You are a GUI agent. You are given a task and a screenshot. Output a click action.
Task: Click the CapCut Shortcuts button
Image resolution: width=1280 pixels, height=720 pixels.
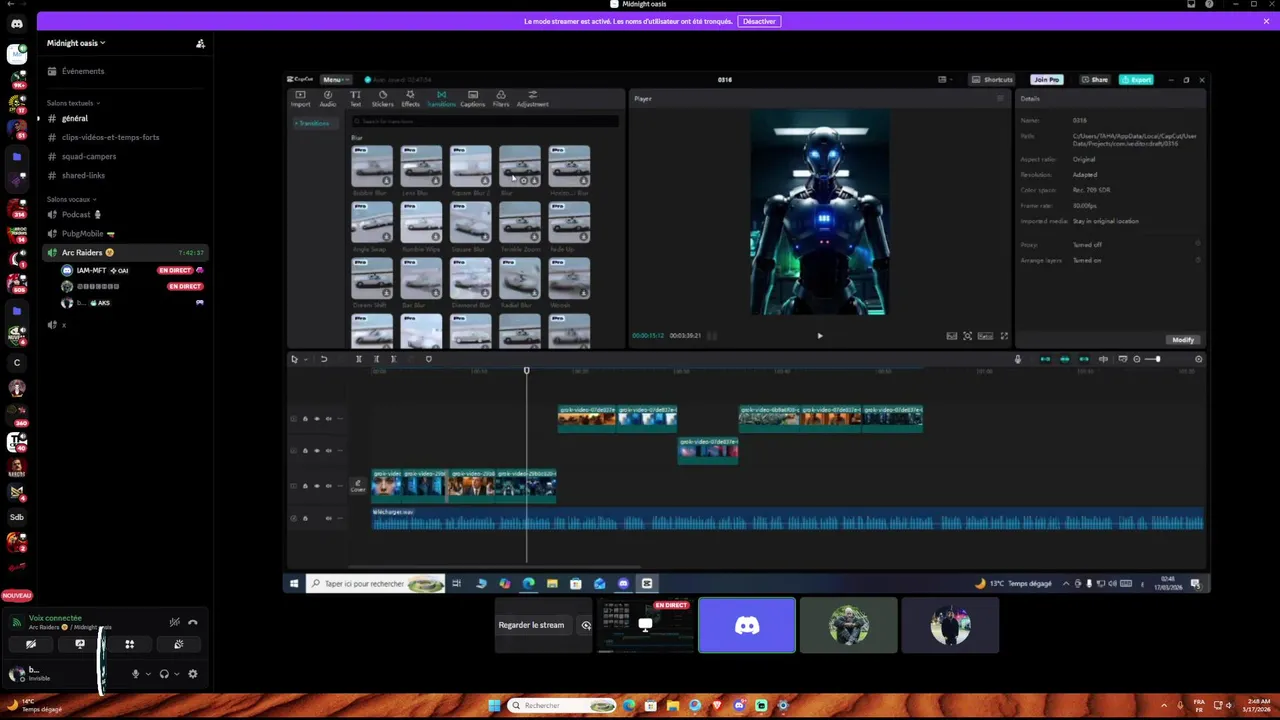[993, 79]
